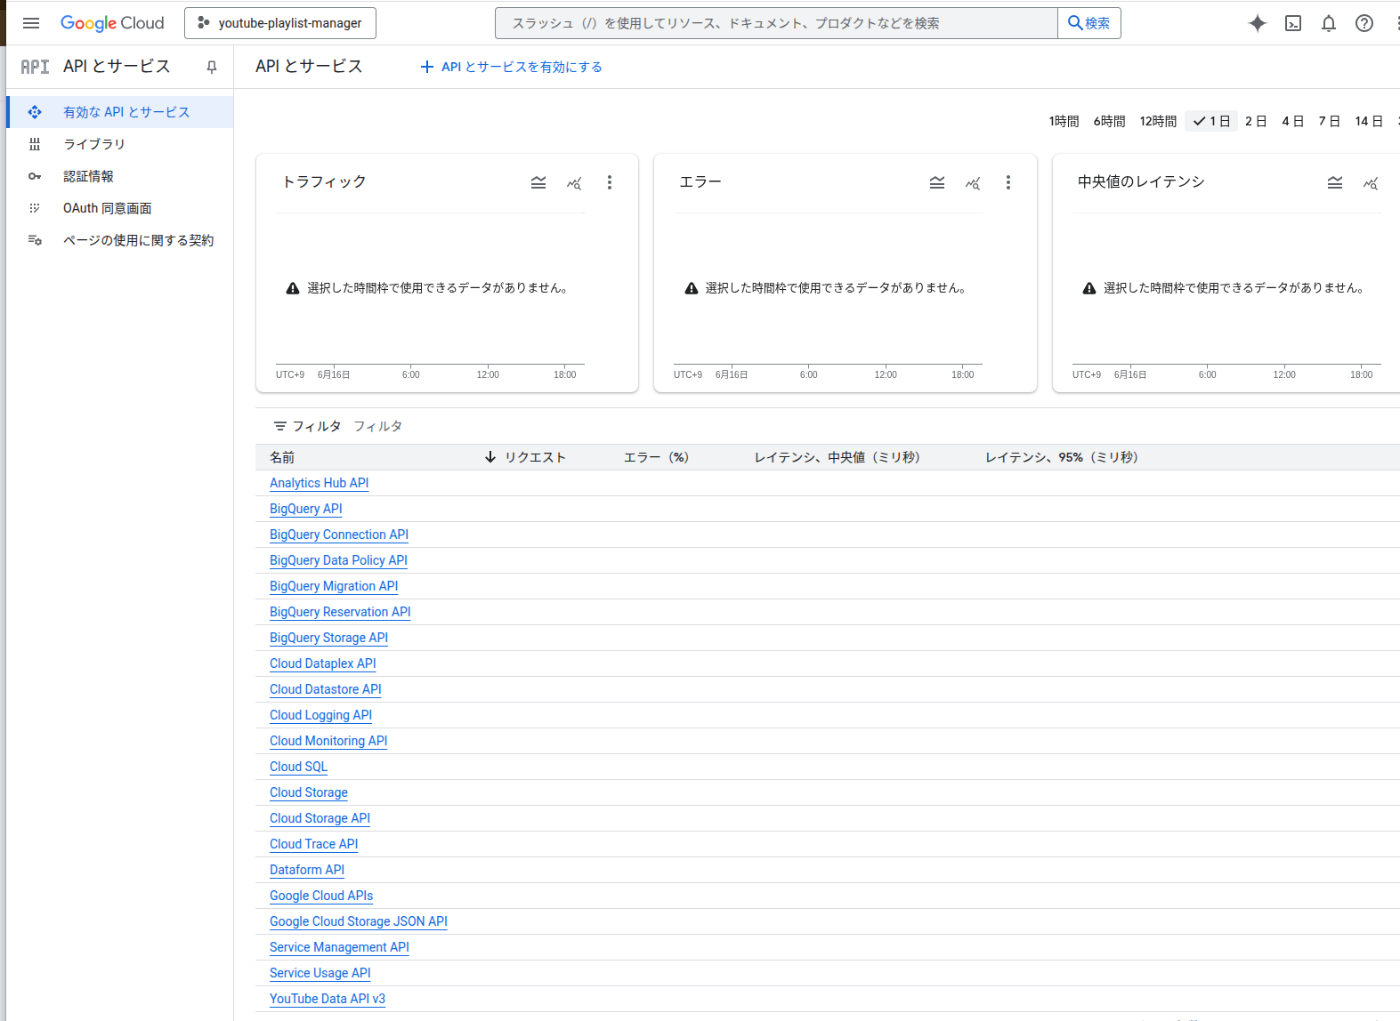
Task: Open the youtube-playlist-manager project selector
Action: click(x=280, y=23)
